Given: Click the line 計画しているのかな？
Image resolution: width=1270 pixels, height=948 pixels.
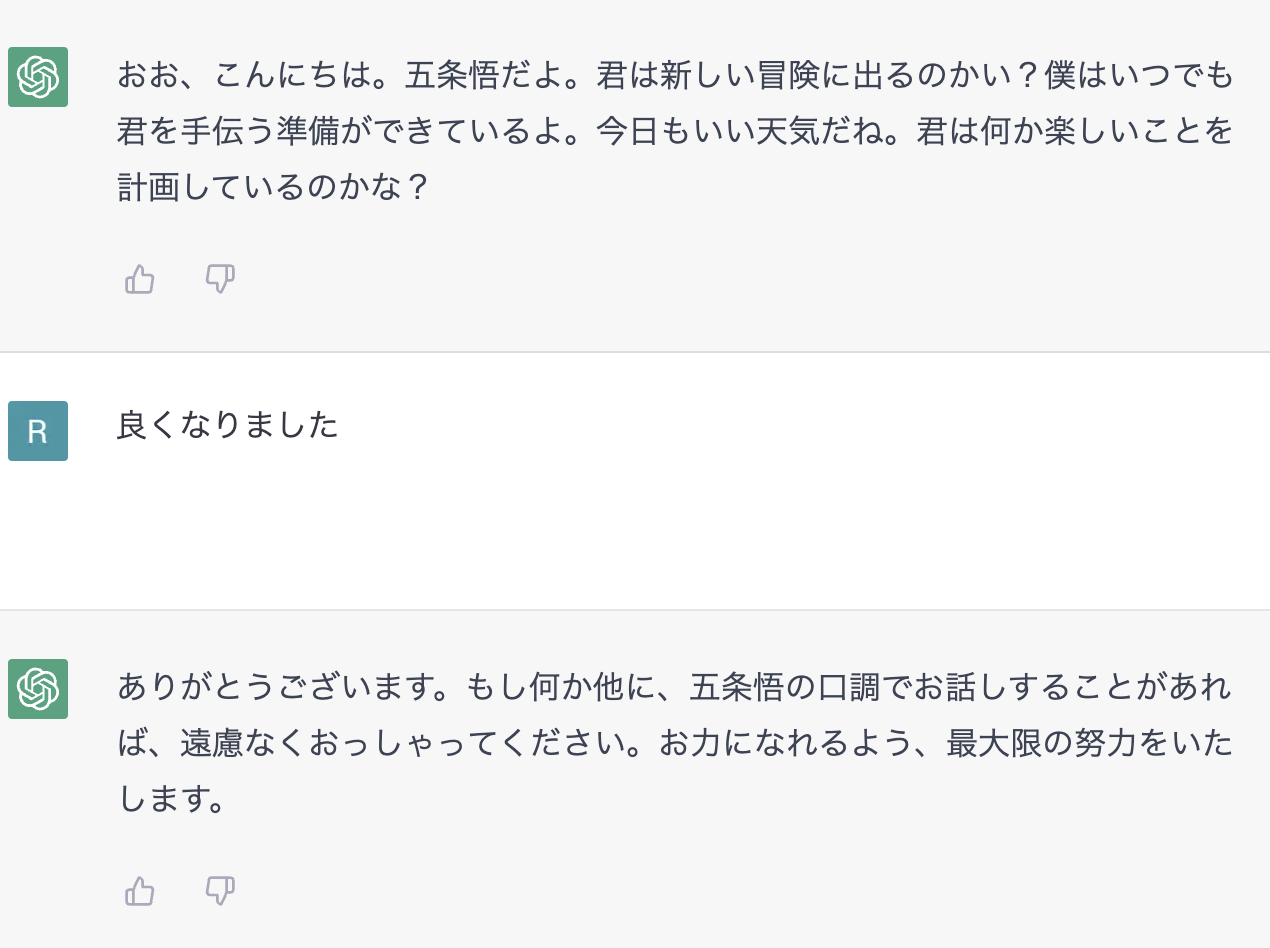Looking at the screenshot, I should [274, 187].
